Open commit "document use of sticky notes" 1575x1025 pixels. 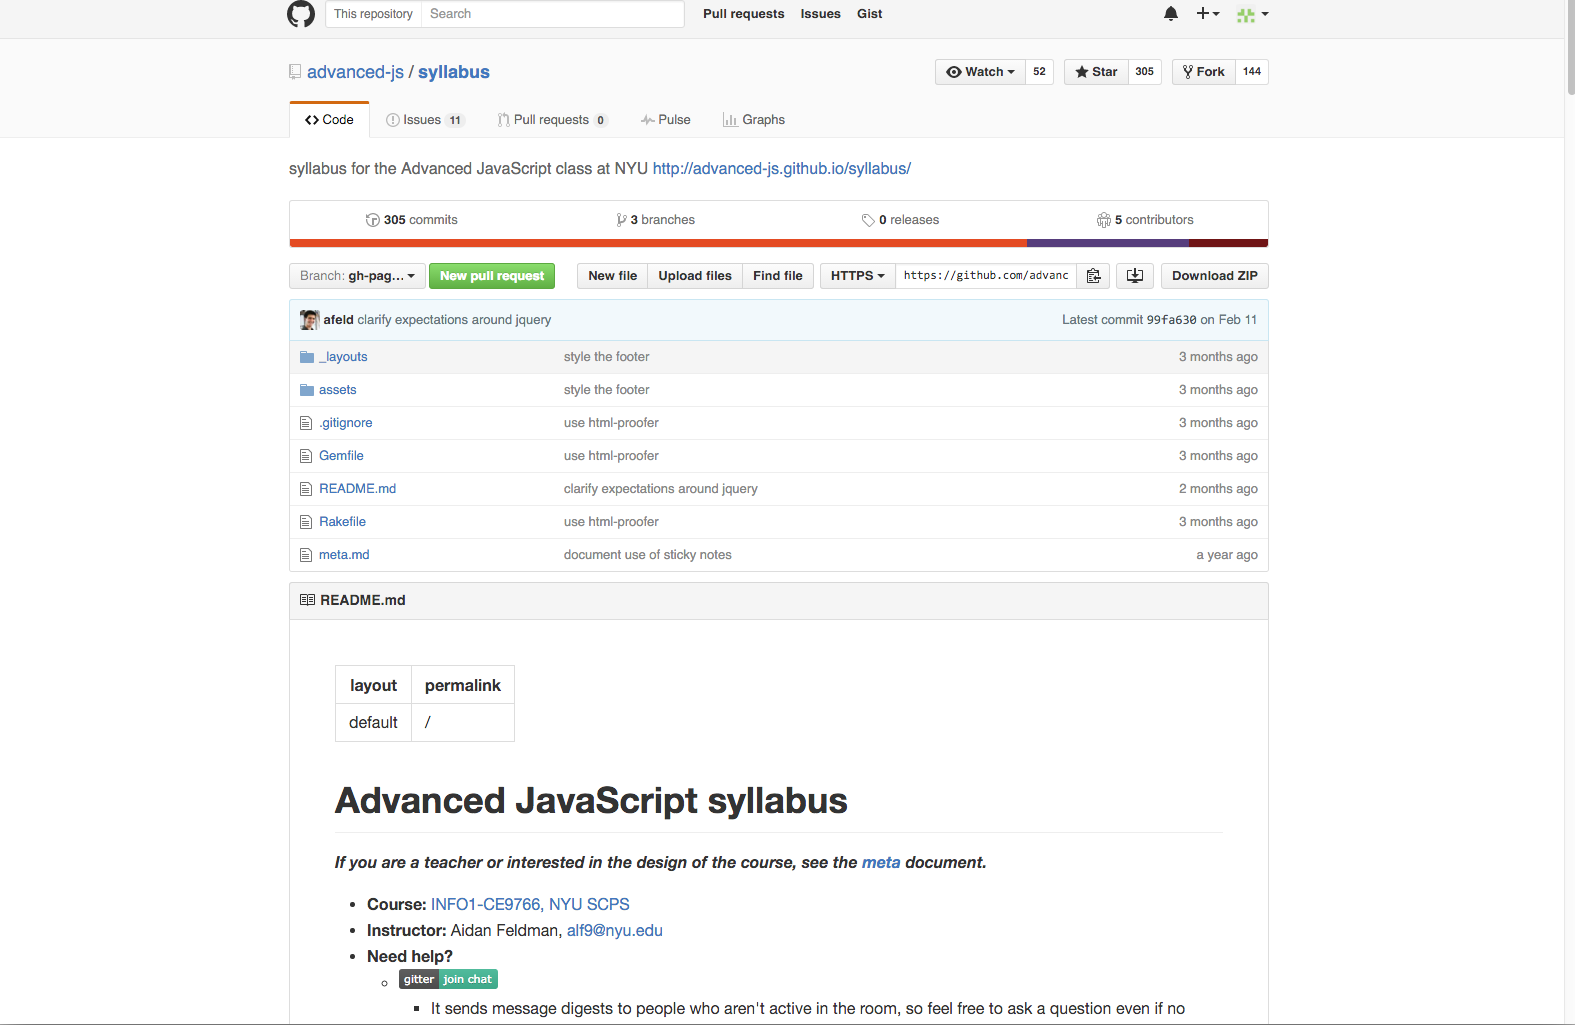(648, 555)
